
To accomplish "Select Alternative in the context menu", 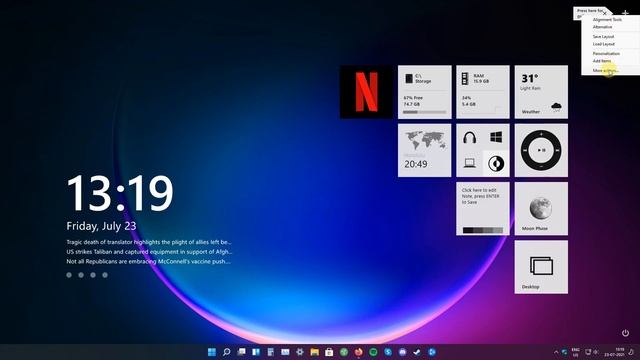I will 602,27.
